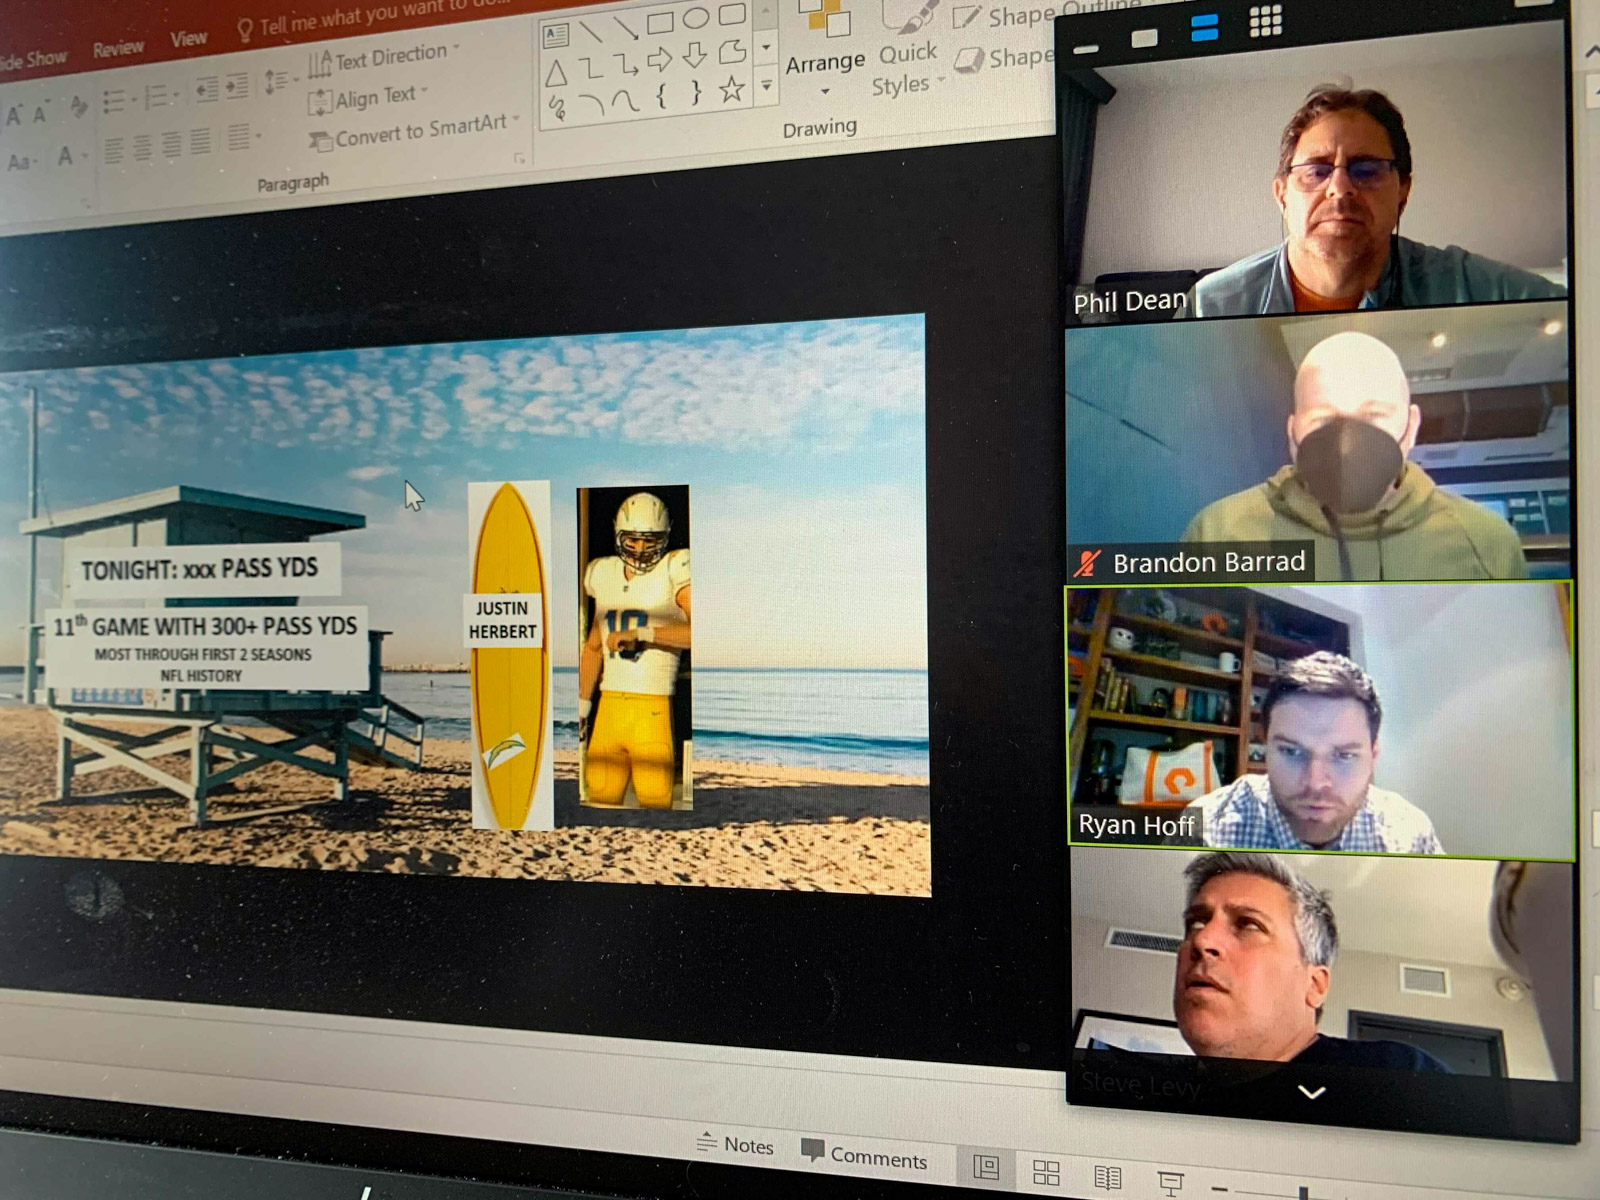
Task: Switch to Normal view in status bar
Action: pyautogui.click(x=986, y=1166)
